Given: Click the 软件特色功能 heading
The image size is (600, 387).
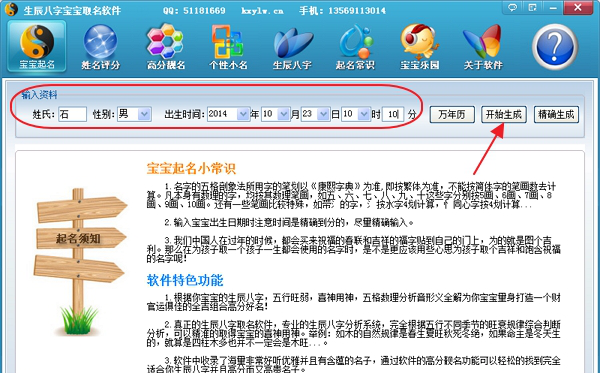Looking at the screenshot, I should coord(185,280).
